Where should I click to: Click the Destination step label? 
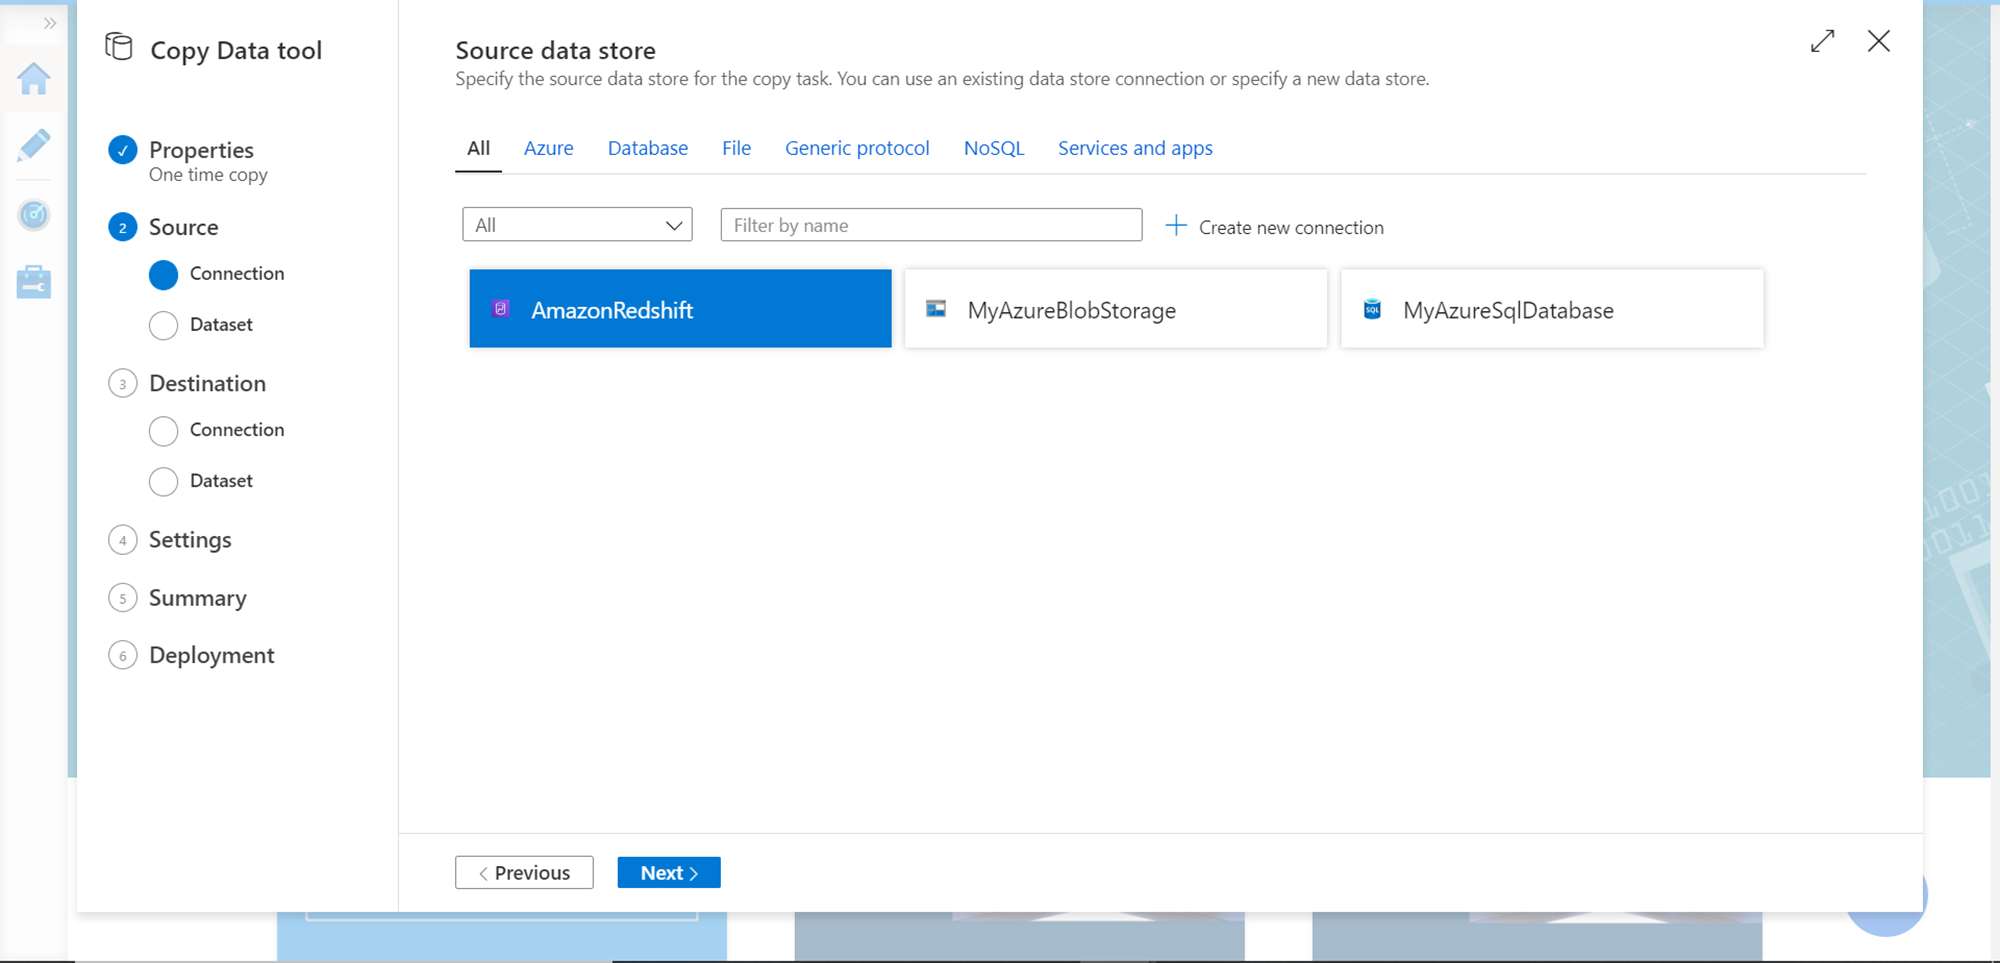pyautogui.click(x=208, y=383)
